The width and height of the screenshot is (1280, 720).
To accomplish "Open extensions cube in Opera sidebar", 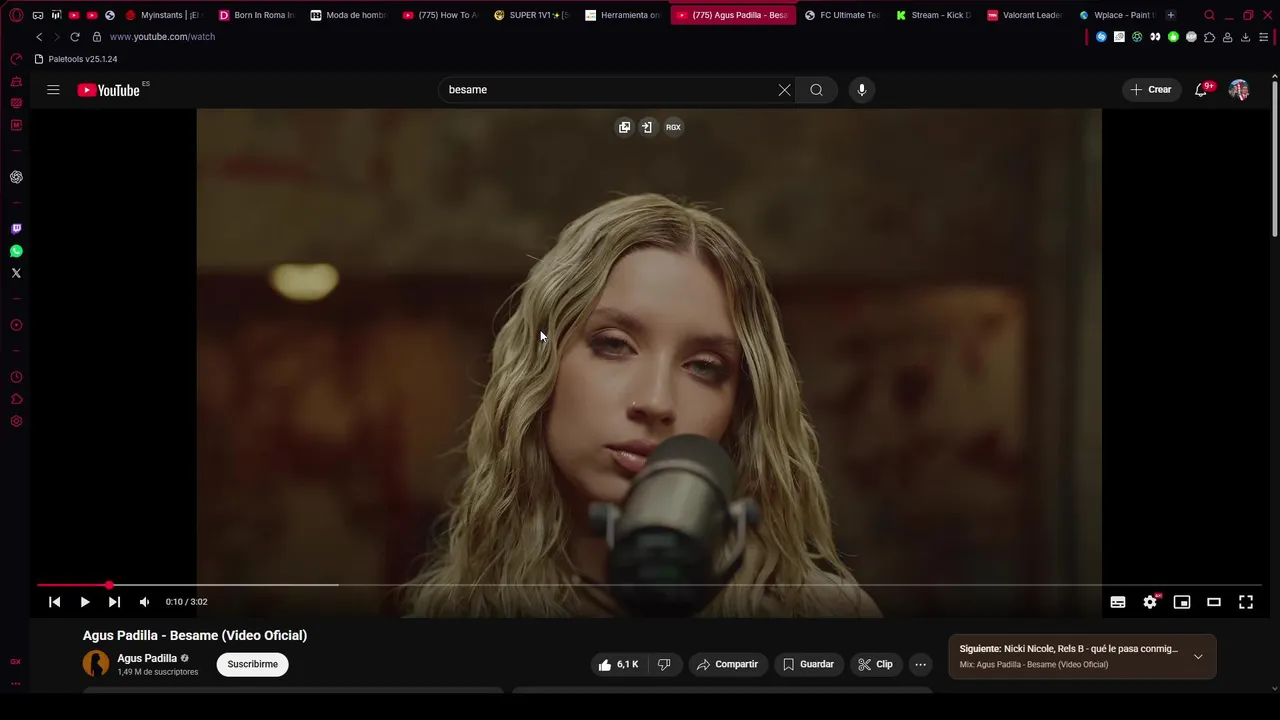I will click(16, 399).
